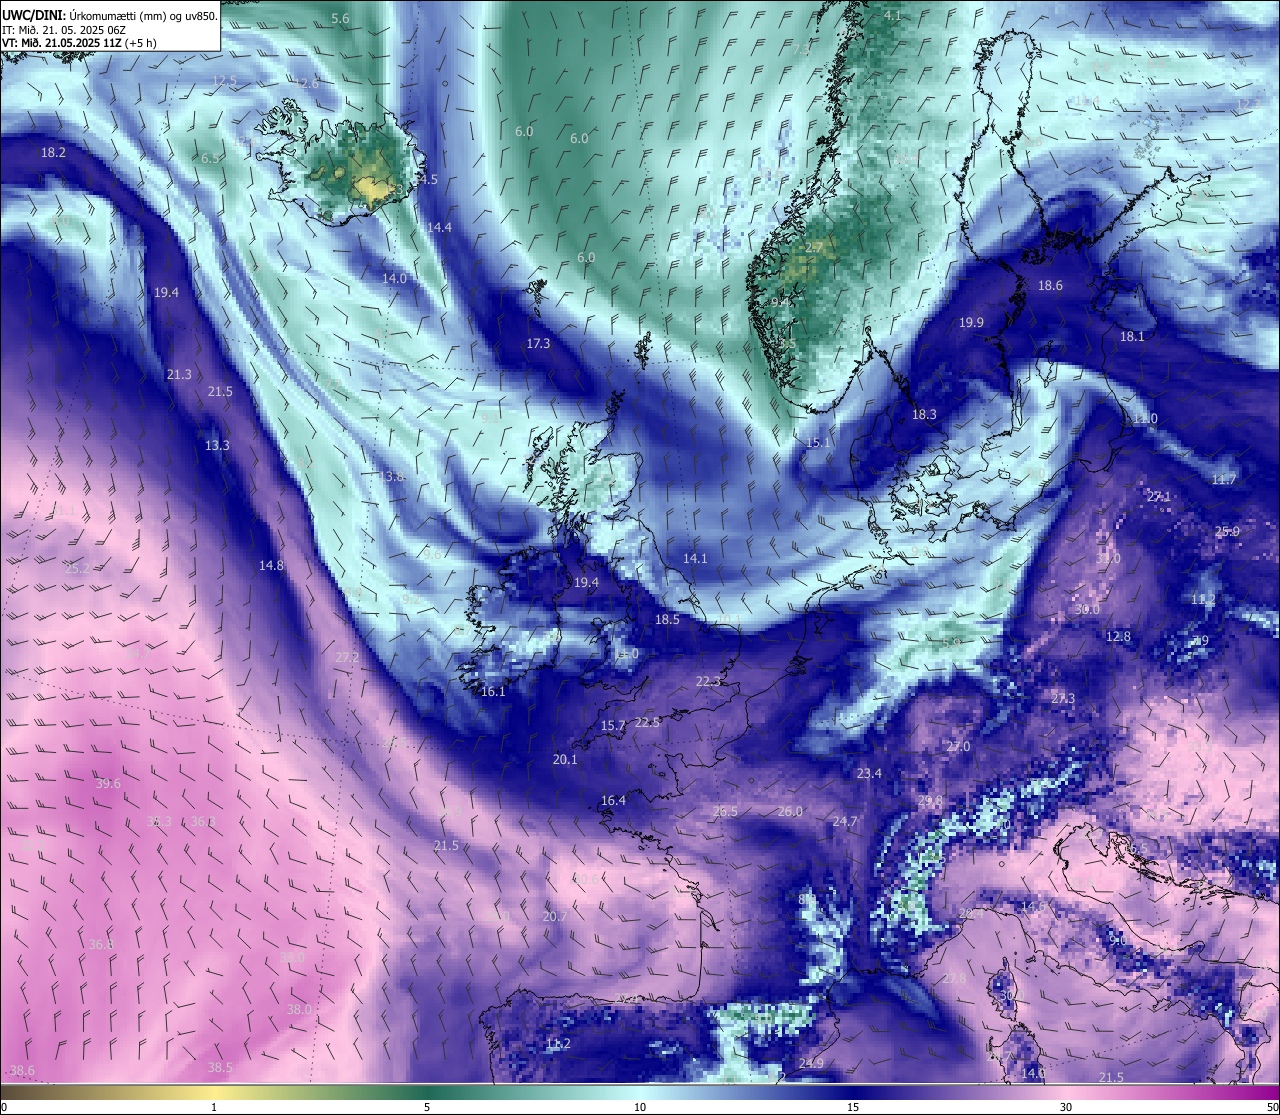Click the 14.4 value southeast of Iceland

pyautogui.click(x=440, y=228)
